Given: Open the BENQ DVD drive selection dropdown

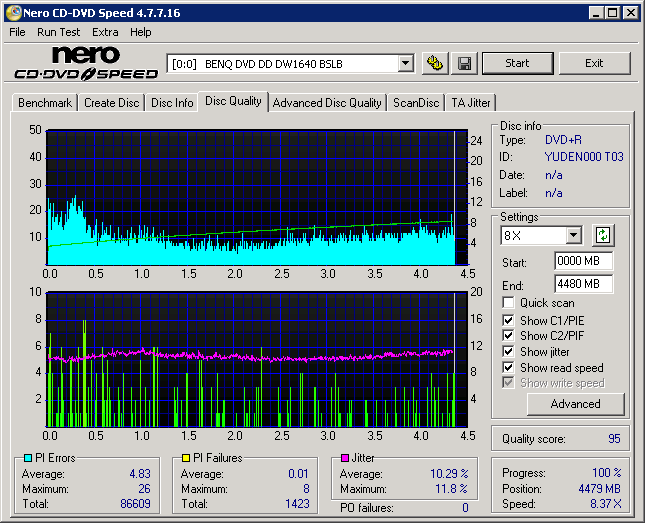Looking at the screenshot, I should [405, 63].
